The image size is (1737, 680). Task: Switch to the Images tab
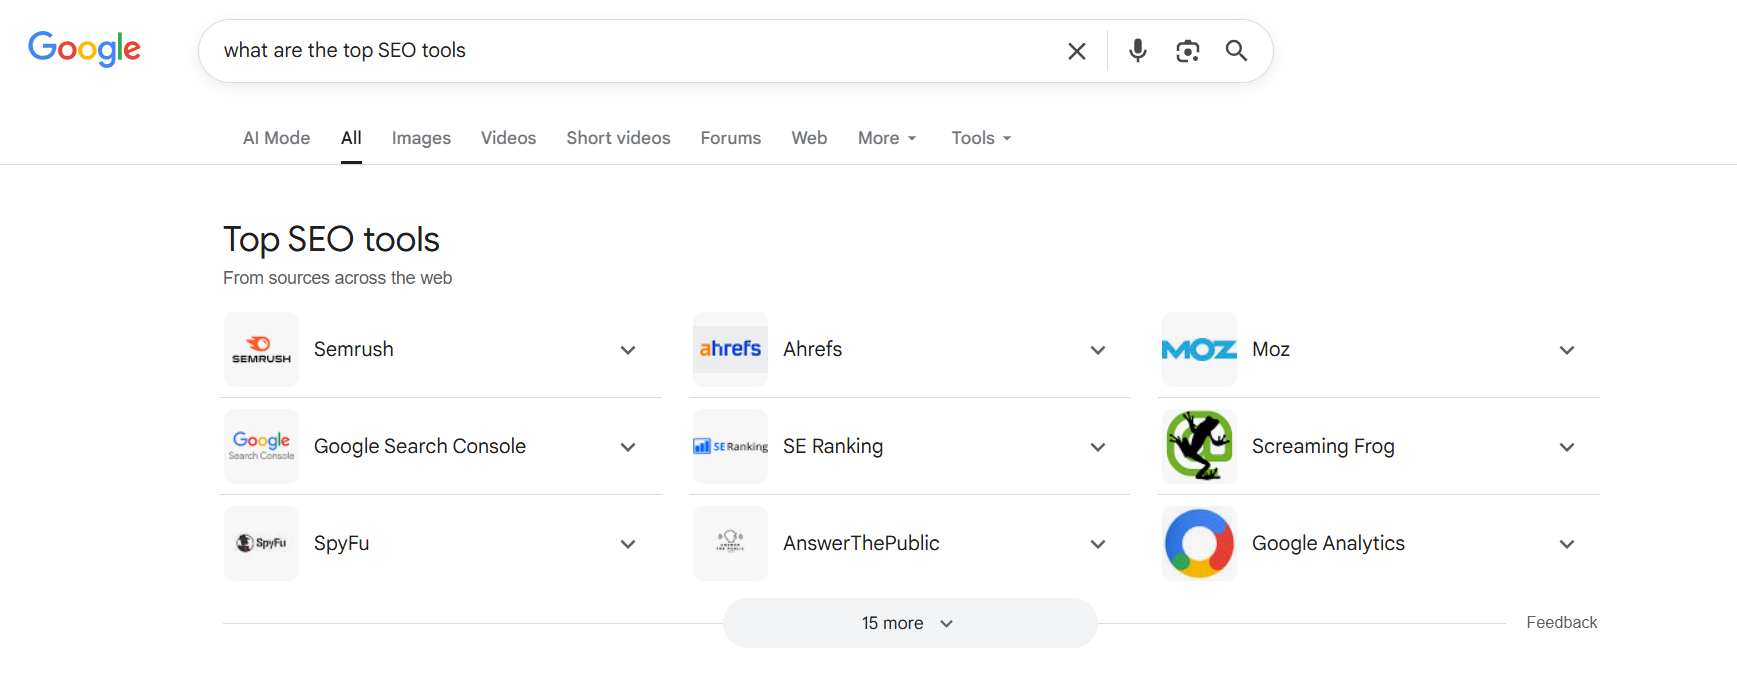[x=421, y=138]
